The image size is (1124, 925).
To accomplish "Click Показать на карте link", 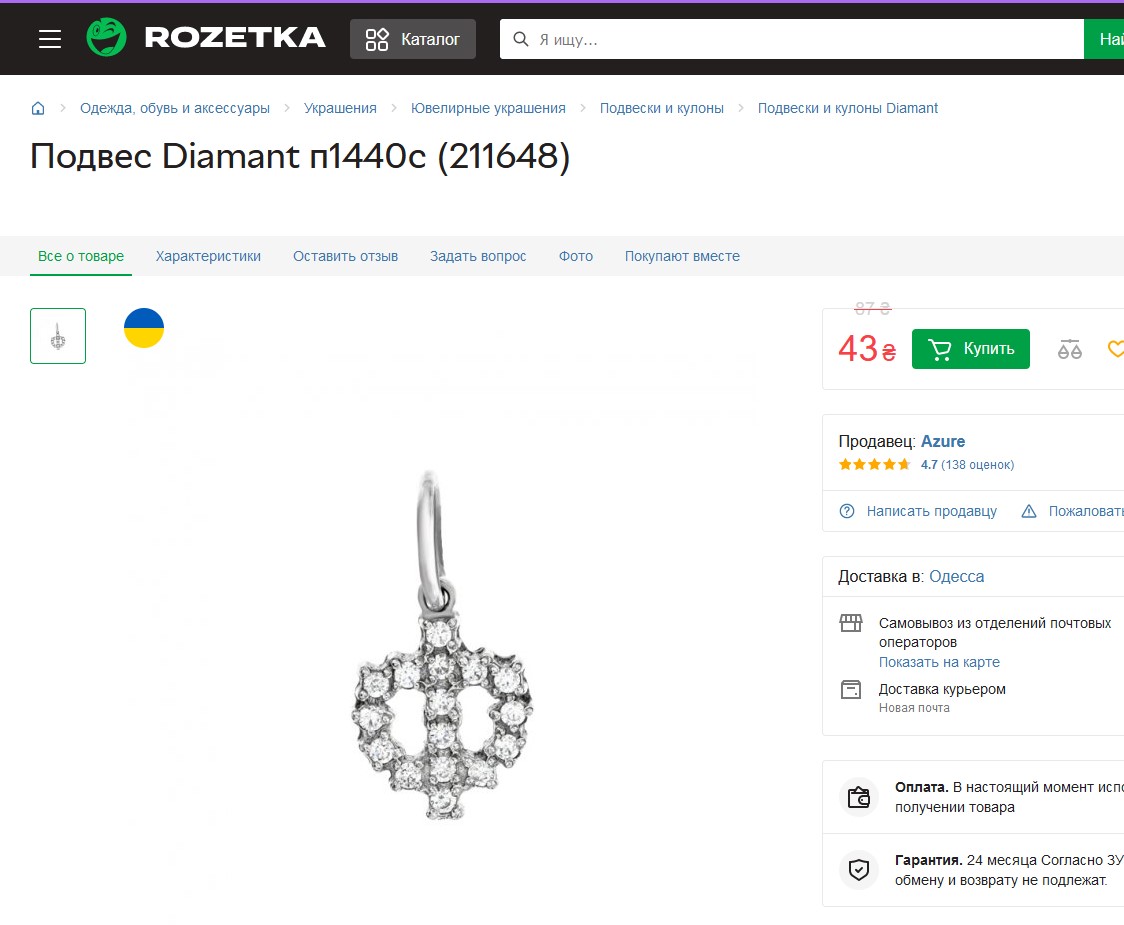I will point(939,662).
